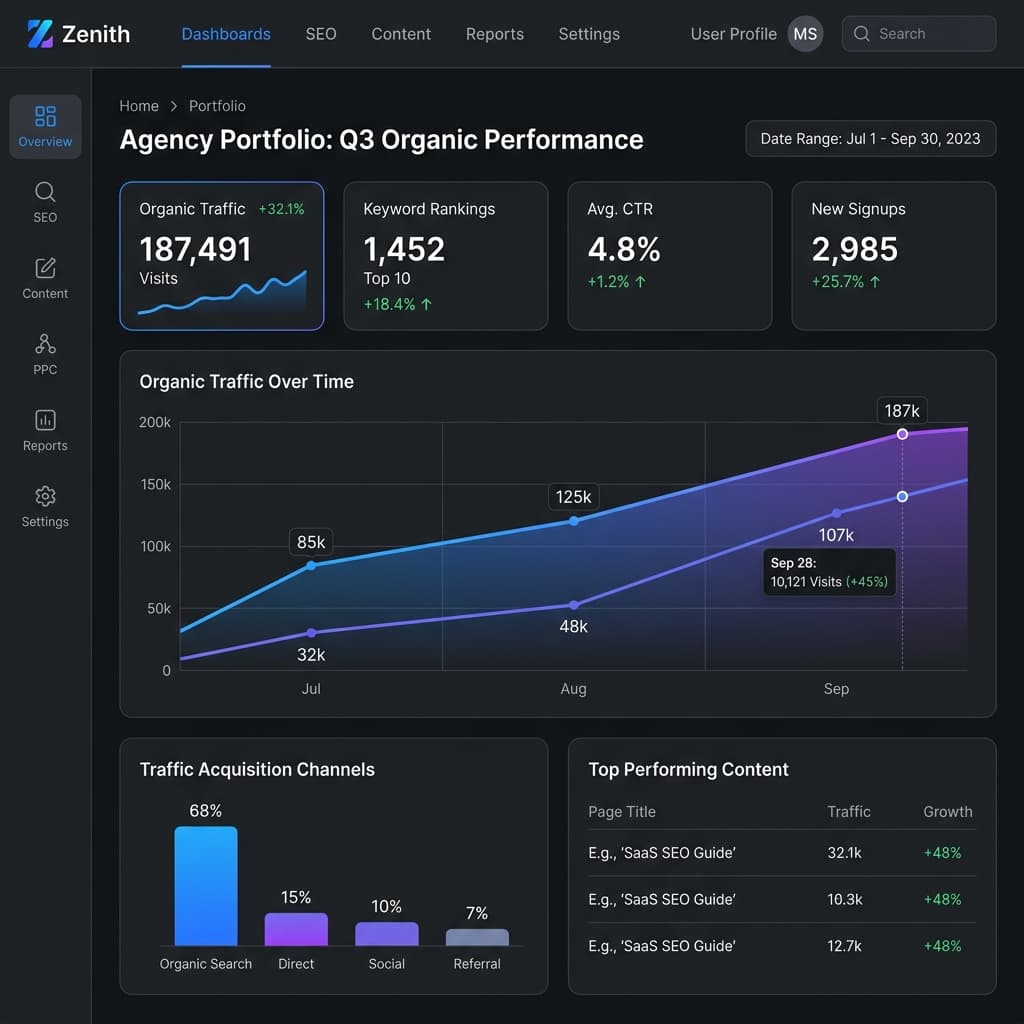Select the New Signups card
This screenshot has height=1024, width=1024.
[x=894, y=256]
